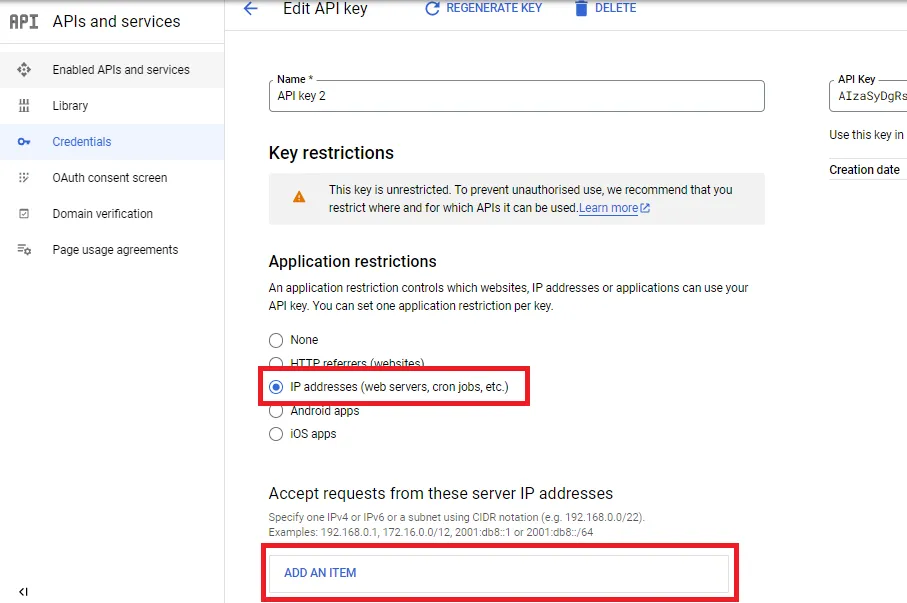Click the back arrow beside Edit API key
This screenshot has height=603, width=907.
pos(249,9)
